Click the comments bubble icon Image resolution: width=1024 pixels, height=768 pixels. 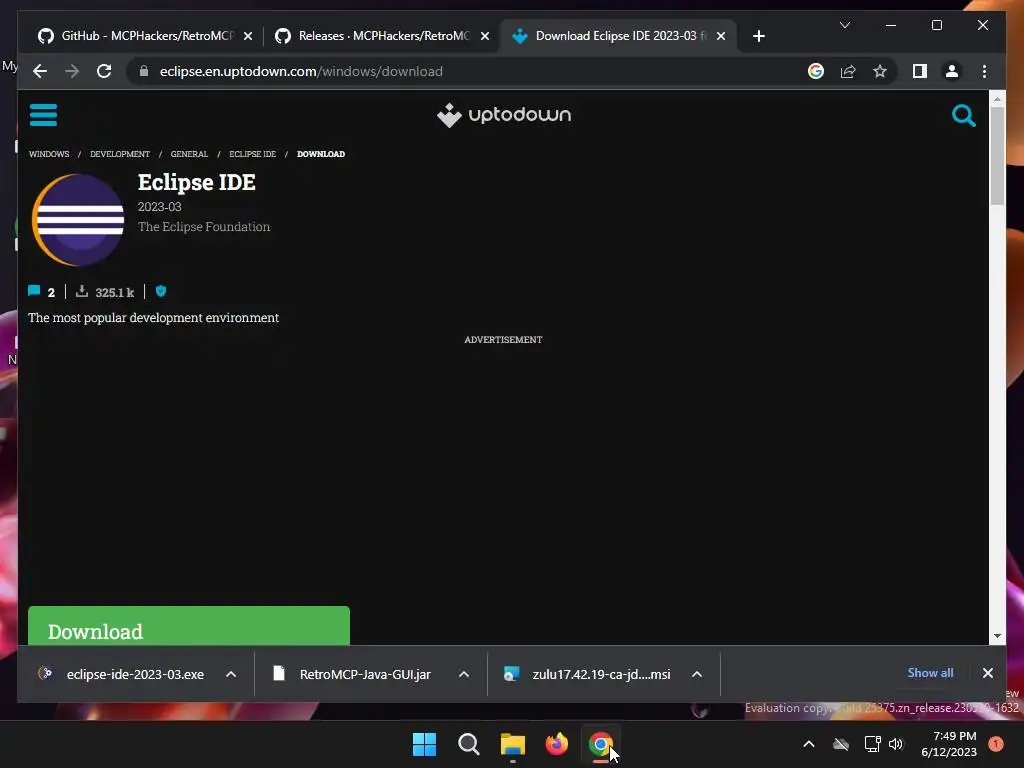point(34,291)
